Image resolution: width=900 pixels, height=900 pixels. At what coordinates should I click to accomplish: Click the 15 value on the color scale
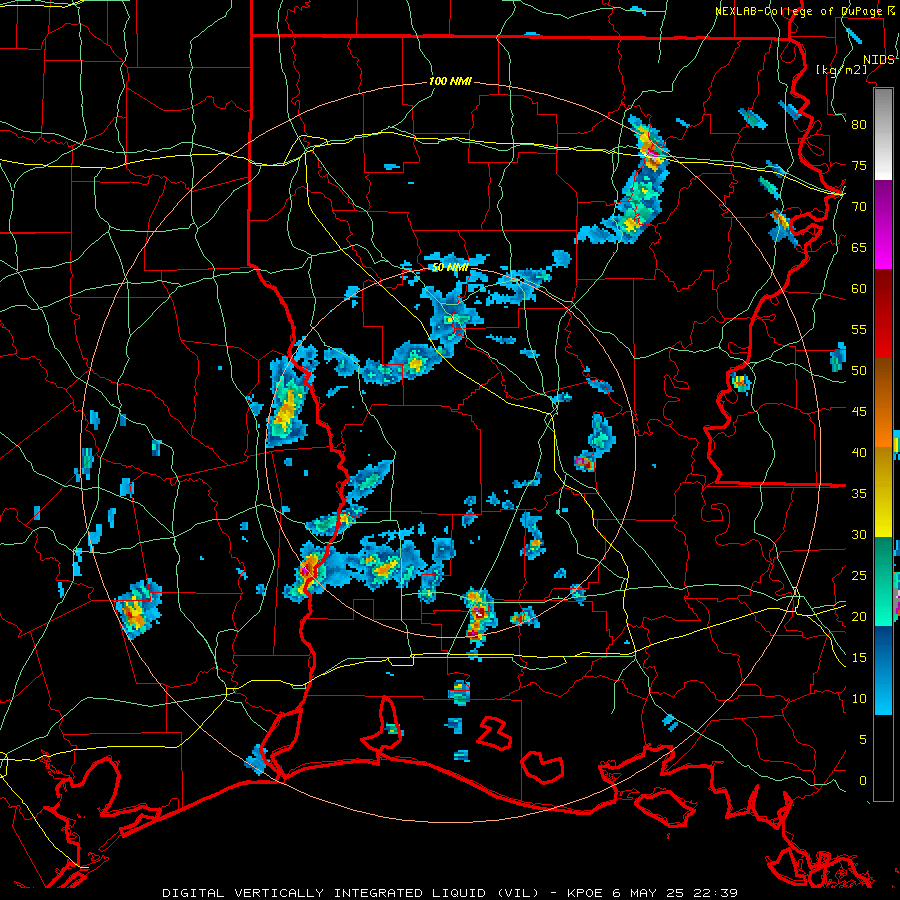pos(859,658)
